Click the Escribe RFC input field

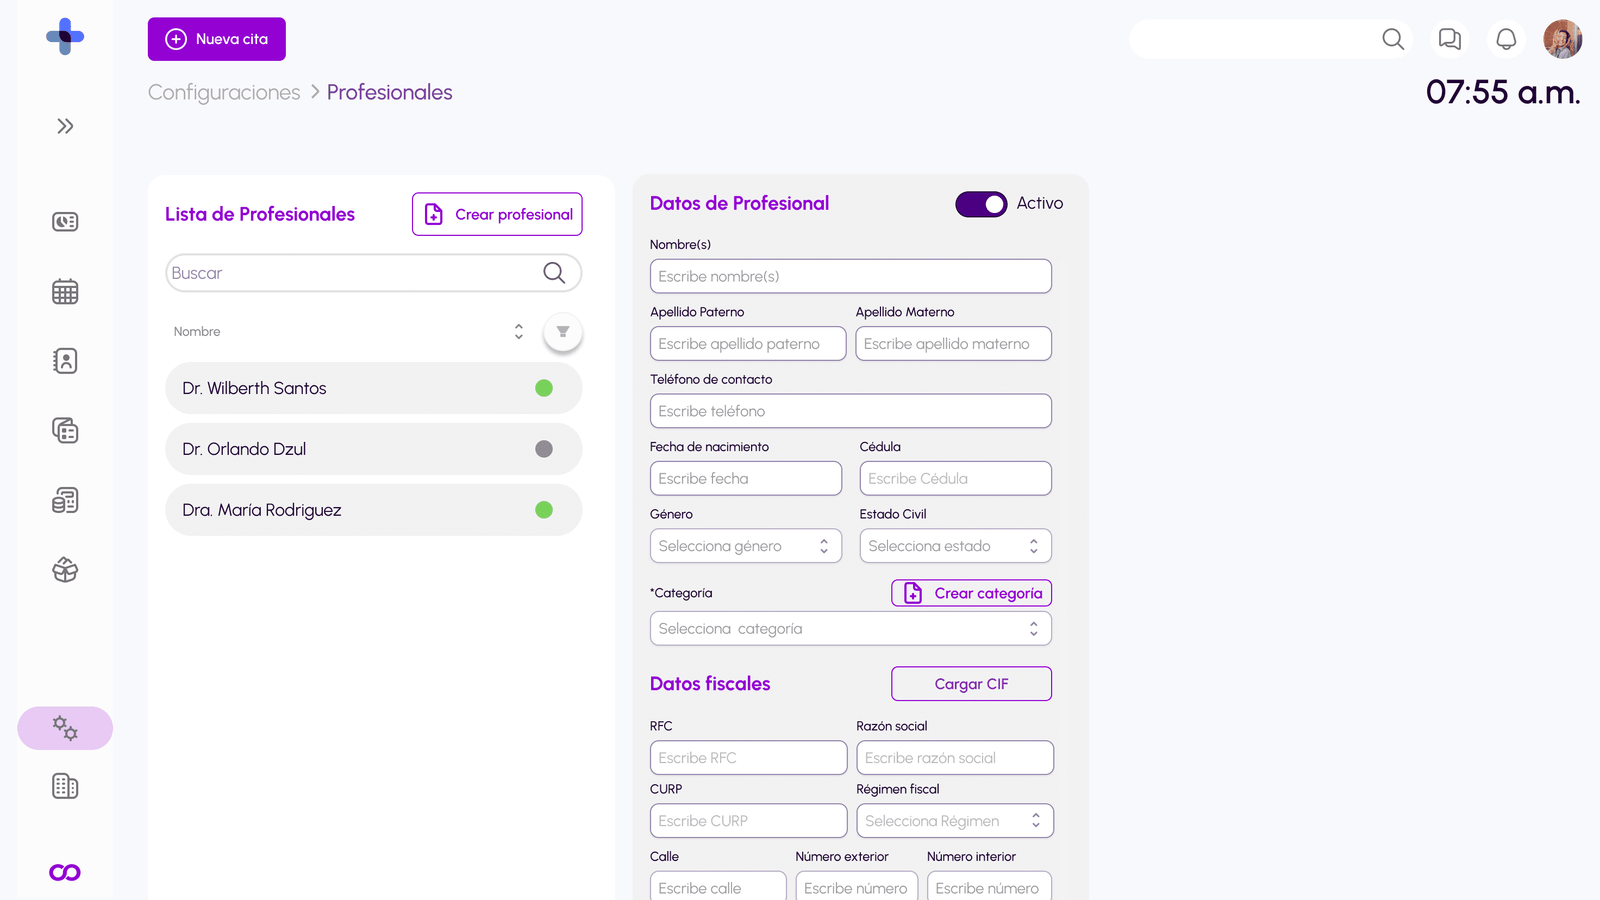748,757
